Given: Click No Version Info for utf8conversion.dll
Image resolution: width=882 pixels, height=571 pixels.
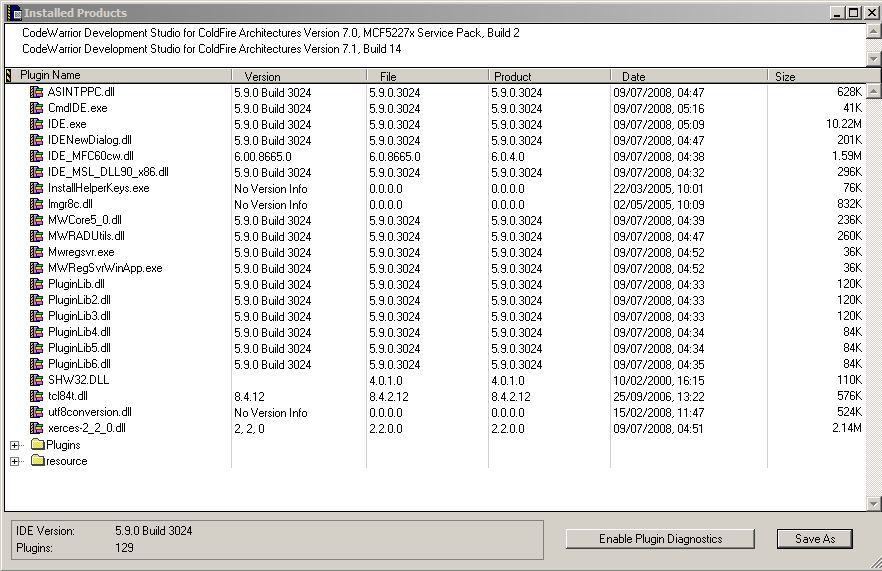Looking at the screenshot, I should tap(271, 413).
